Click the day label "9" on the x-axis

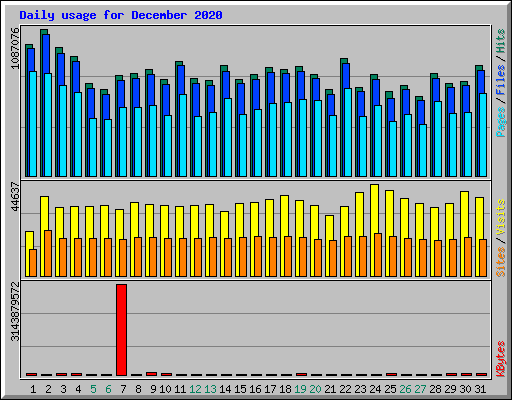[153, 389]
